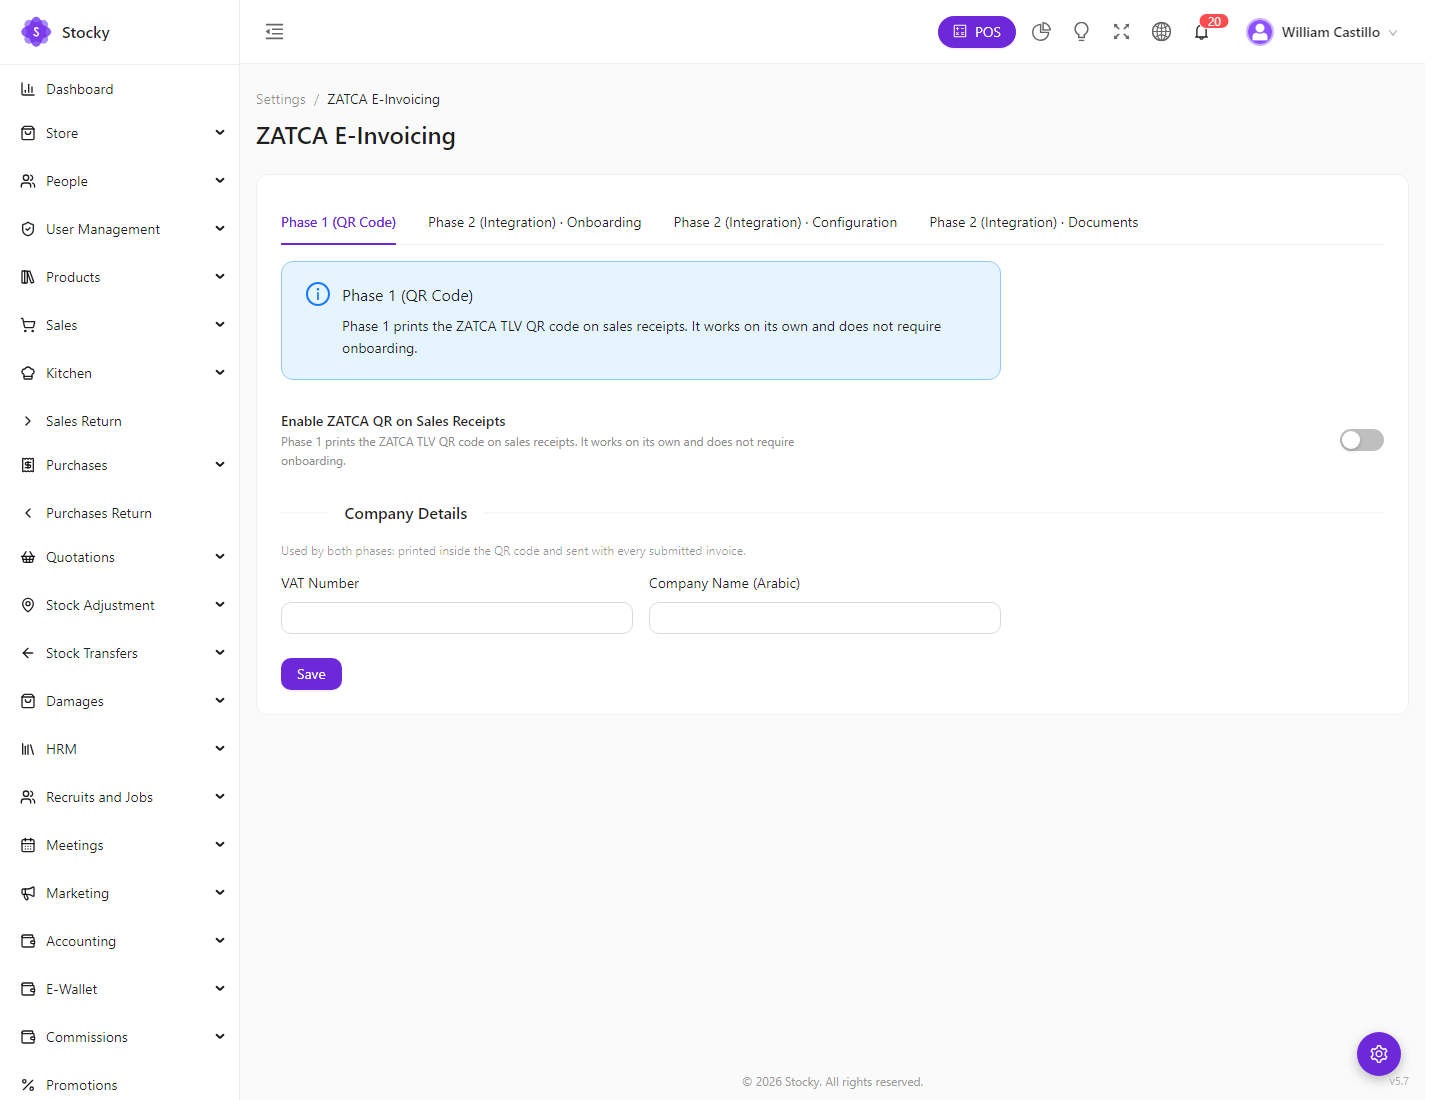Open William Castillo user dropdown arrow
1440x1100 pixels.
[x=1393, y=33]
